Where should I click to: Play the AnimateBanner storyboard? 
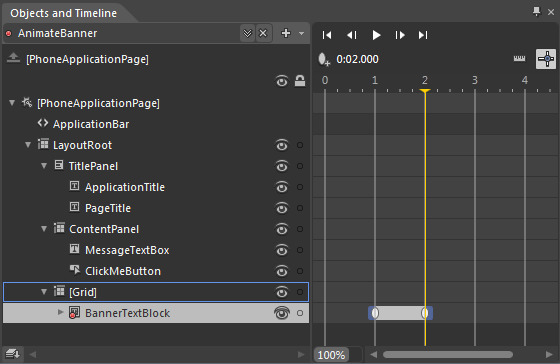pos(376,35)
